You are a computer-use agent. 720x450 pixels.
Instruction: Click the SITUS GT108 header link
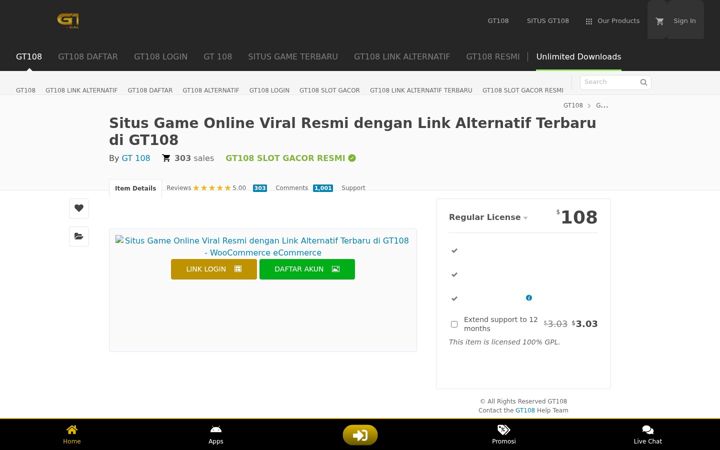(x=548, y=21)
